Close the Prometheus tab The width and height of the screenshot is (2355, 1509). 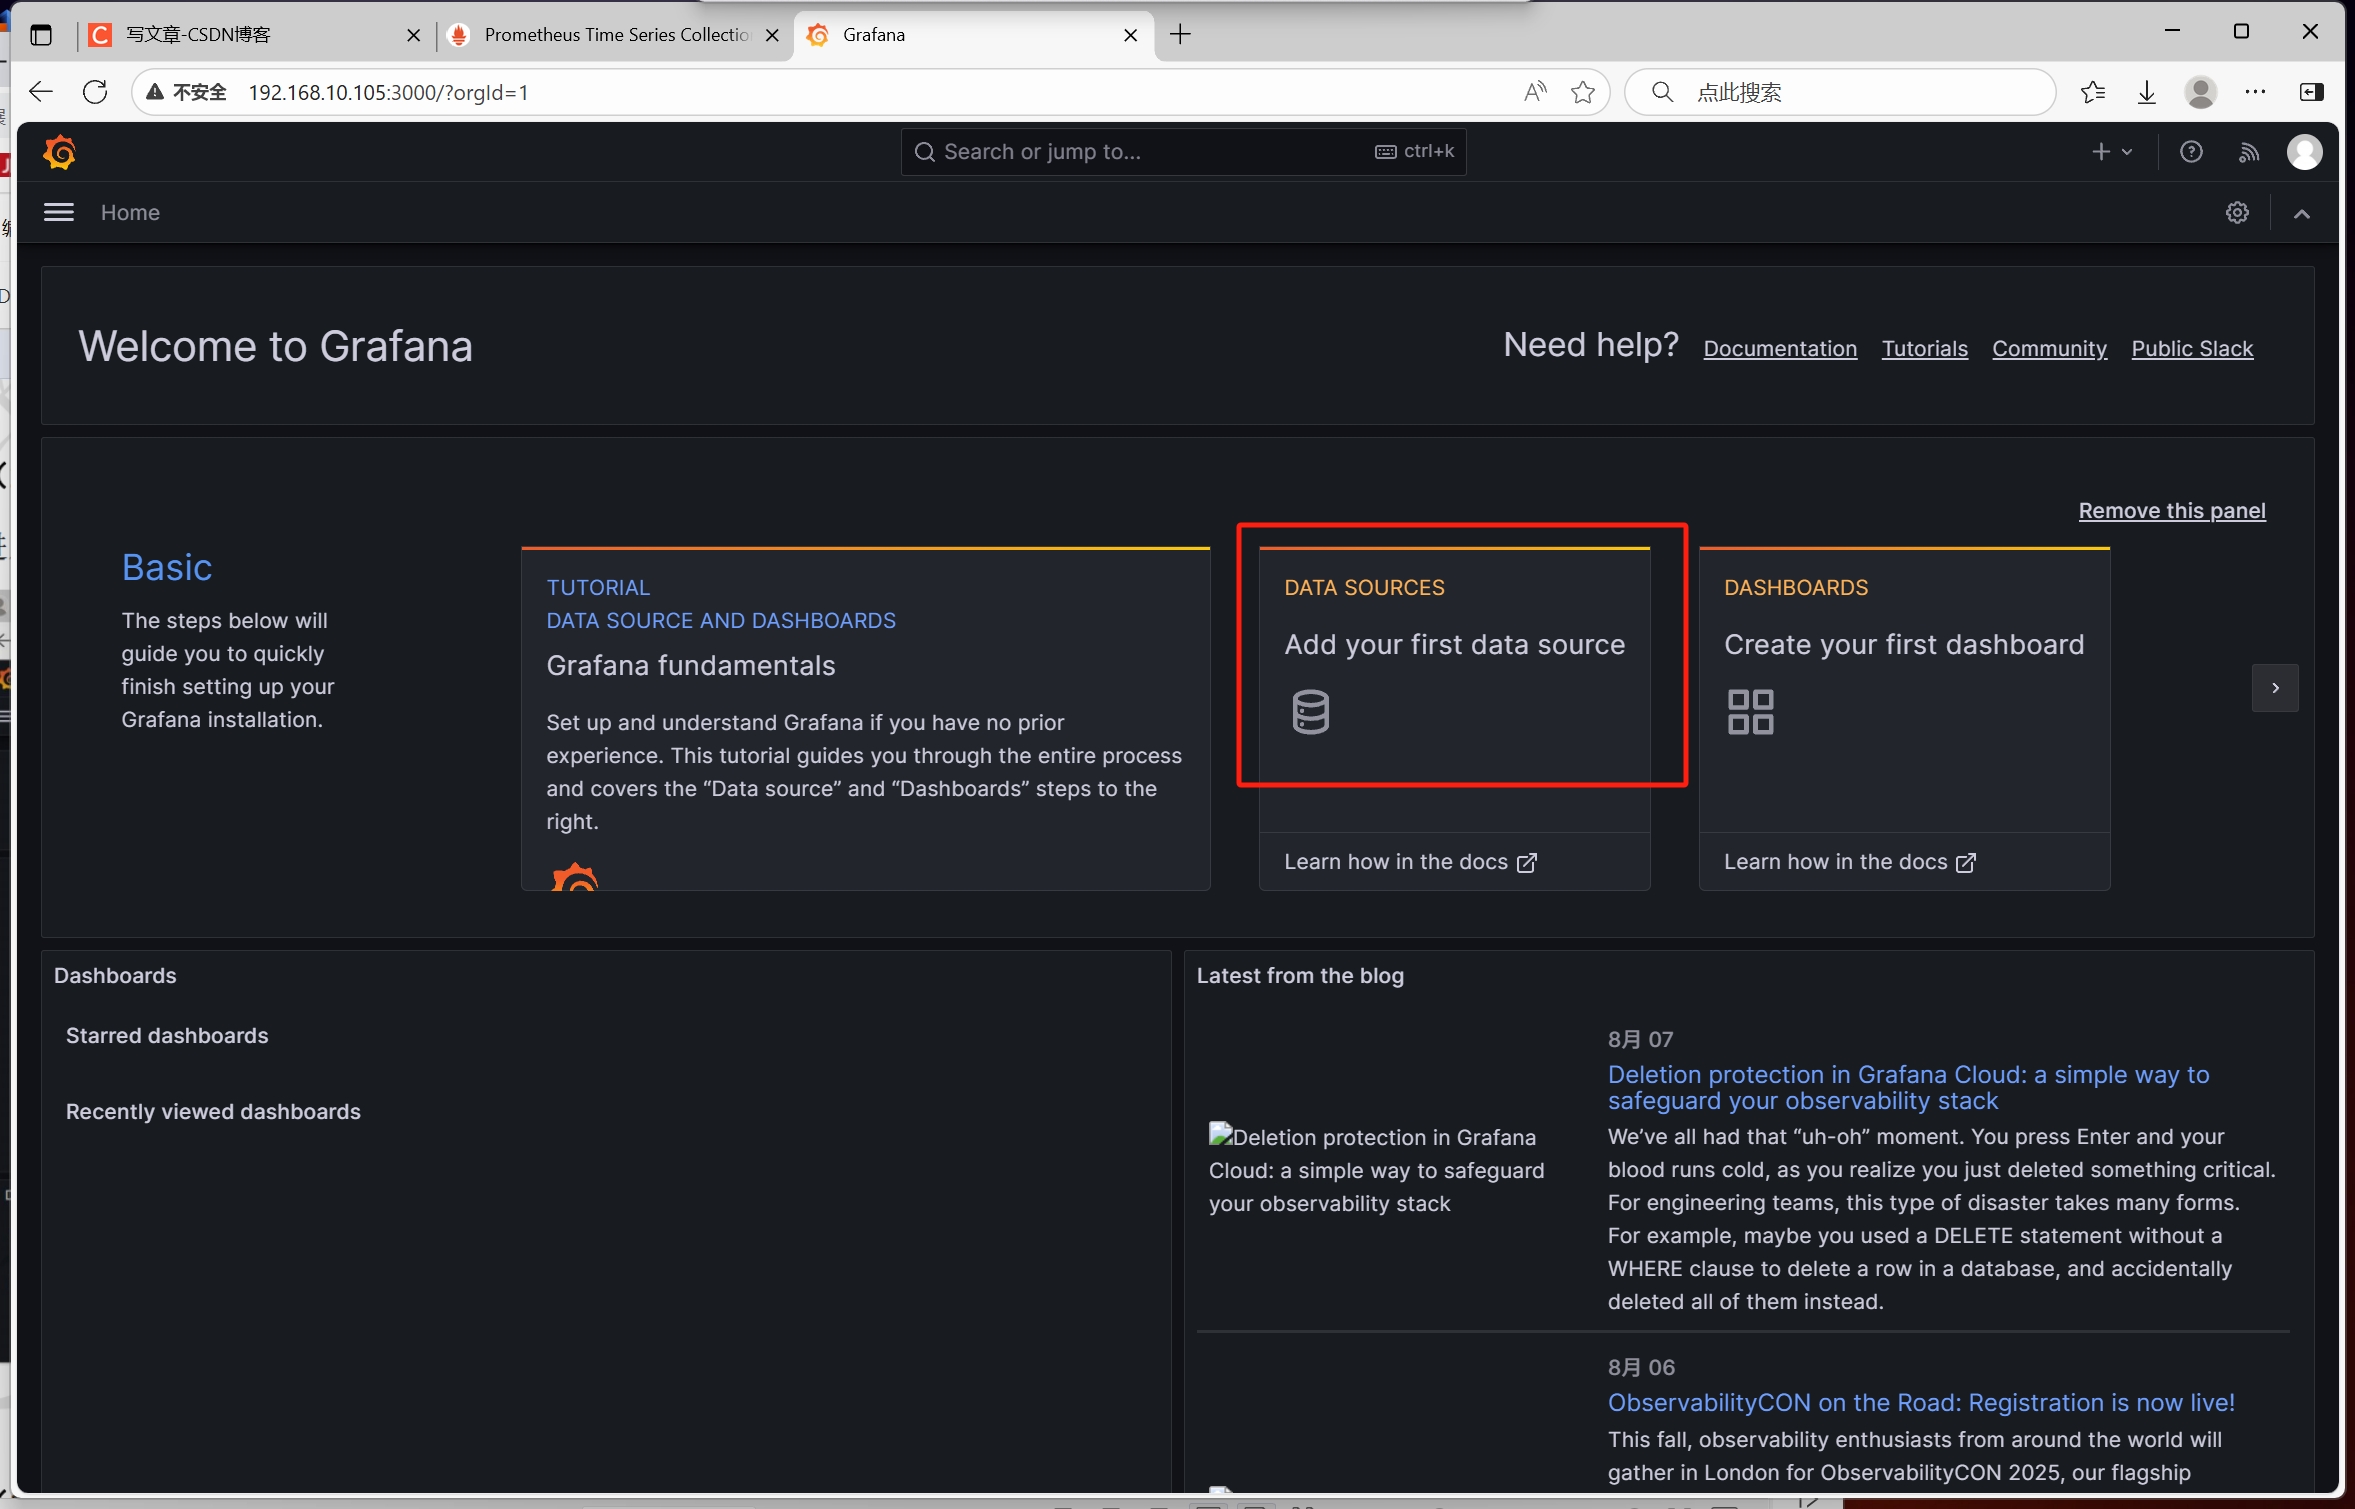(772, 35)
